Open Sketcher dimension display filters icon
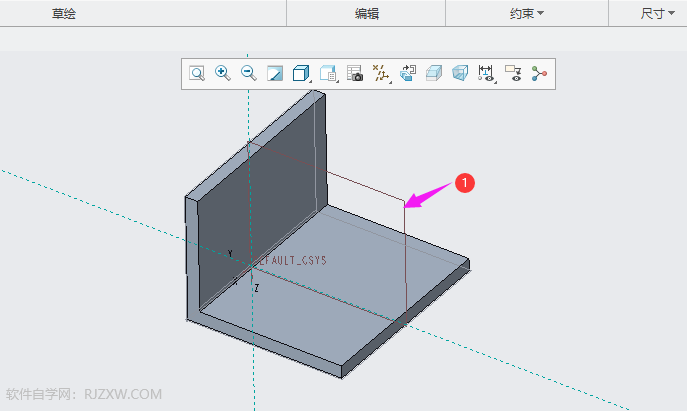The width and height of the screenshot is (687, 411). click(x=487, y=73)
